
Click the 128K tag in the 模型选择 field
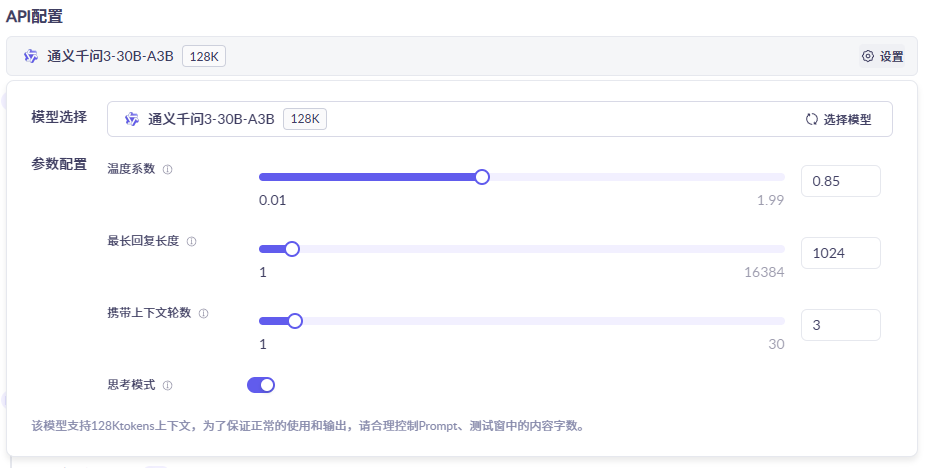pyautogui.click(x=305, y=119)
